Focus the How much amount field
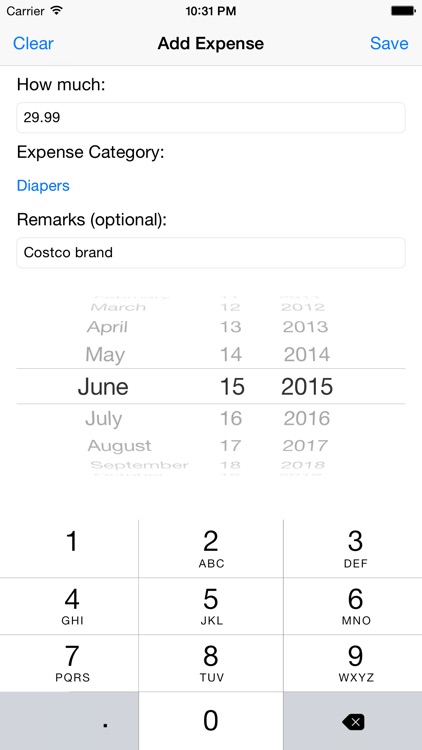This screenshot has height=750, width=422. [211, 117]
